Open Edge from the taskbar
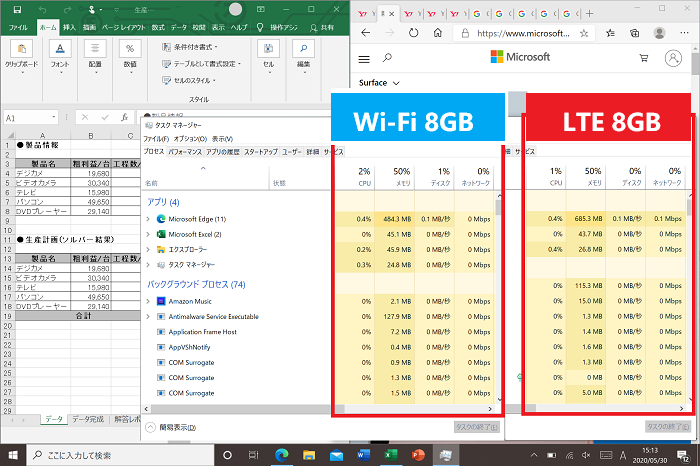700x466 pixels. click(281, 455)
